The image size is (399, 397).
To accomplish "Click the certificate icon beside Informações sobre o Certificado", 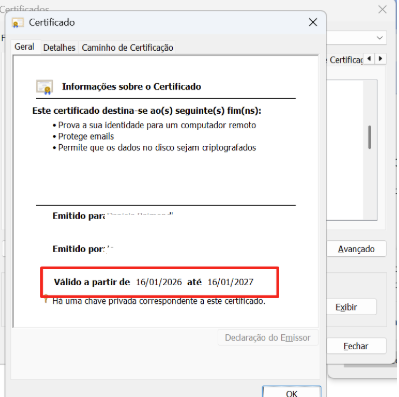I will [x=45, y=87].
